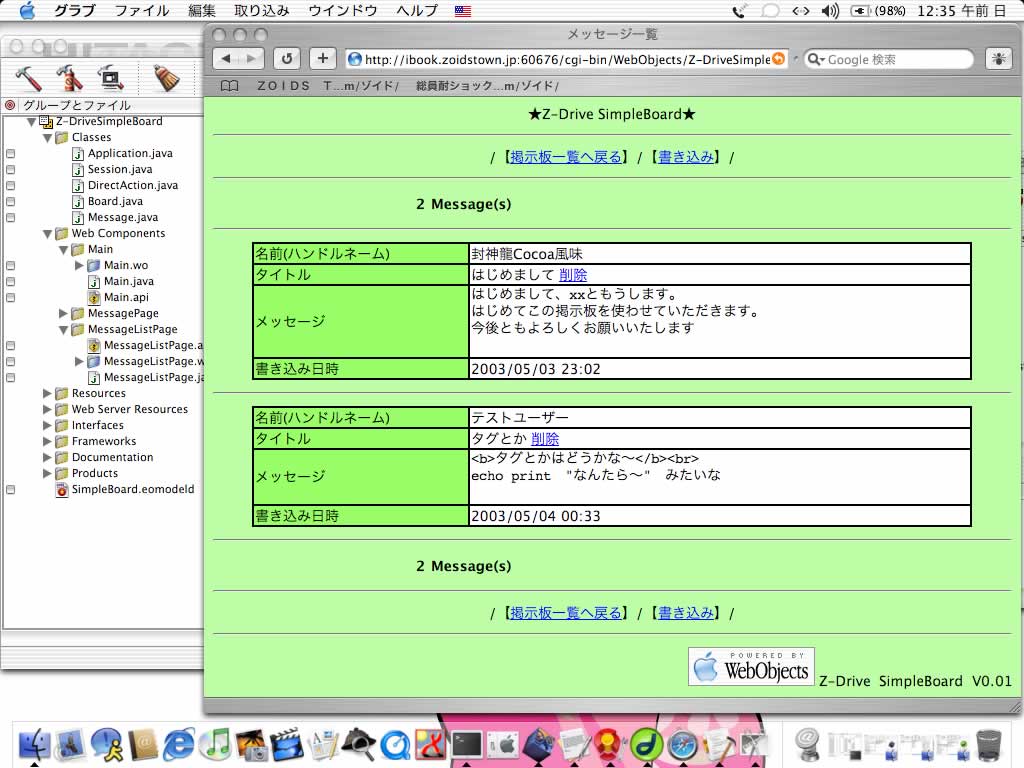
Task: Toggle the target checkbox beside Application.java
Action: 11,153
